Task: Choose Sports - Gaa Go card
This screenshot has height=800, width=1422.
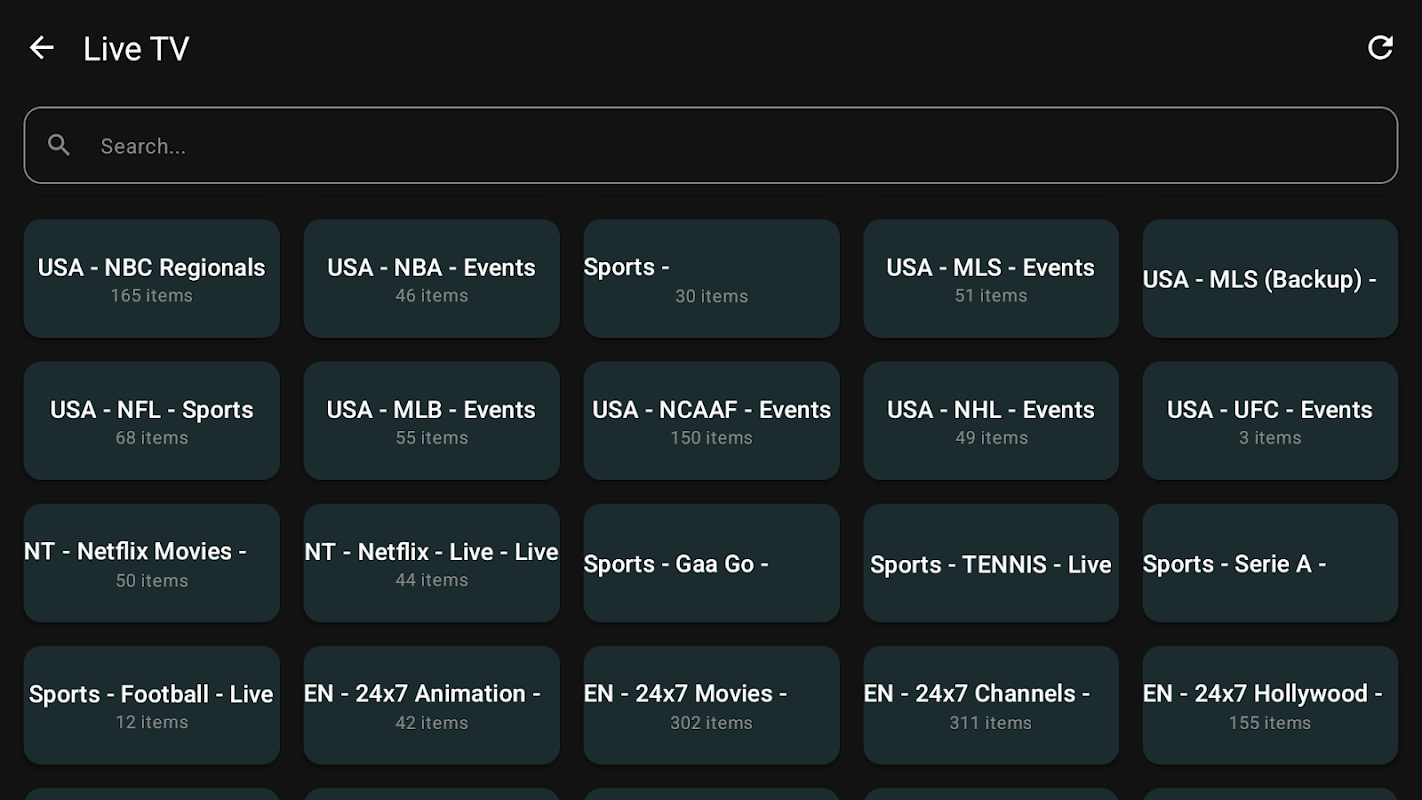Action: tap(712, 563)
